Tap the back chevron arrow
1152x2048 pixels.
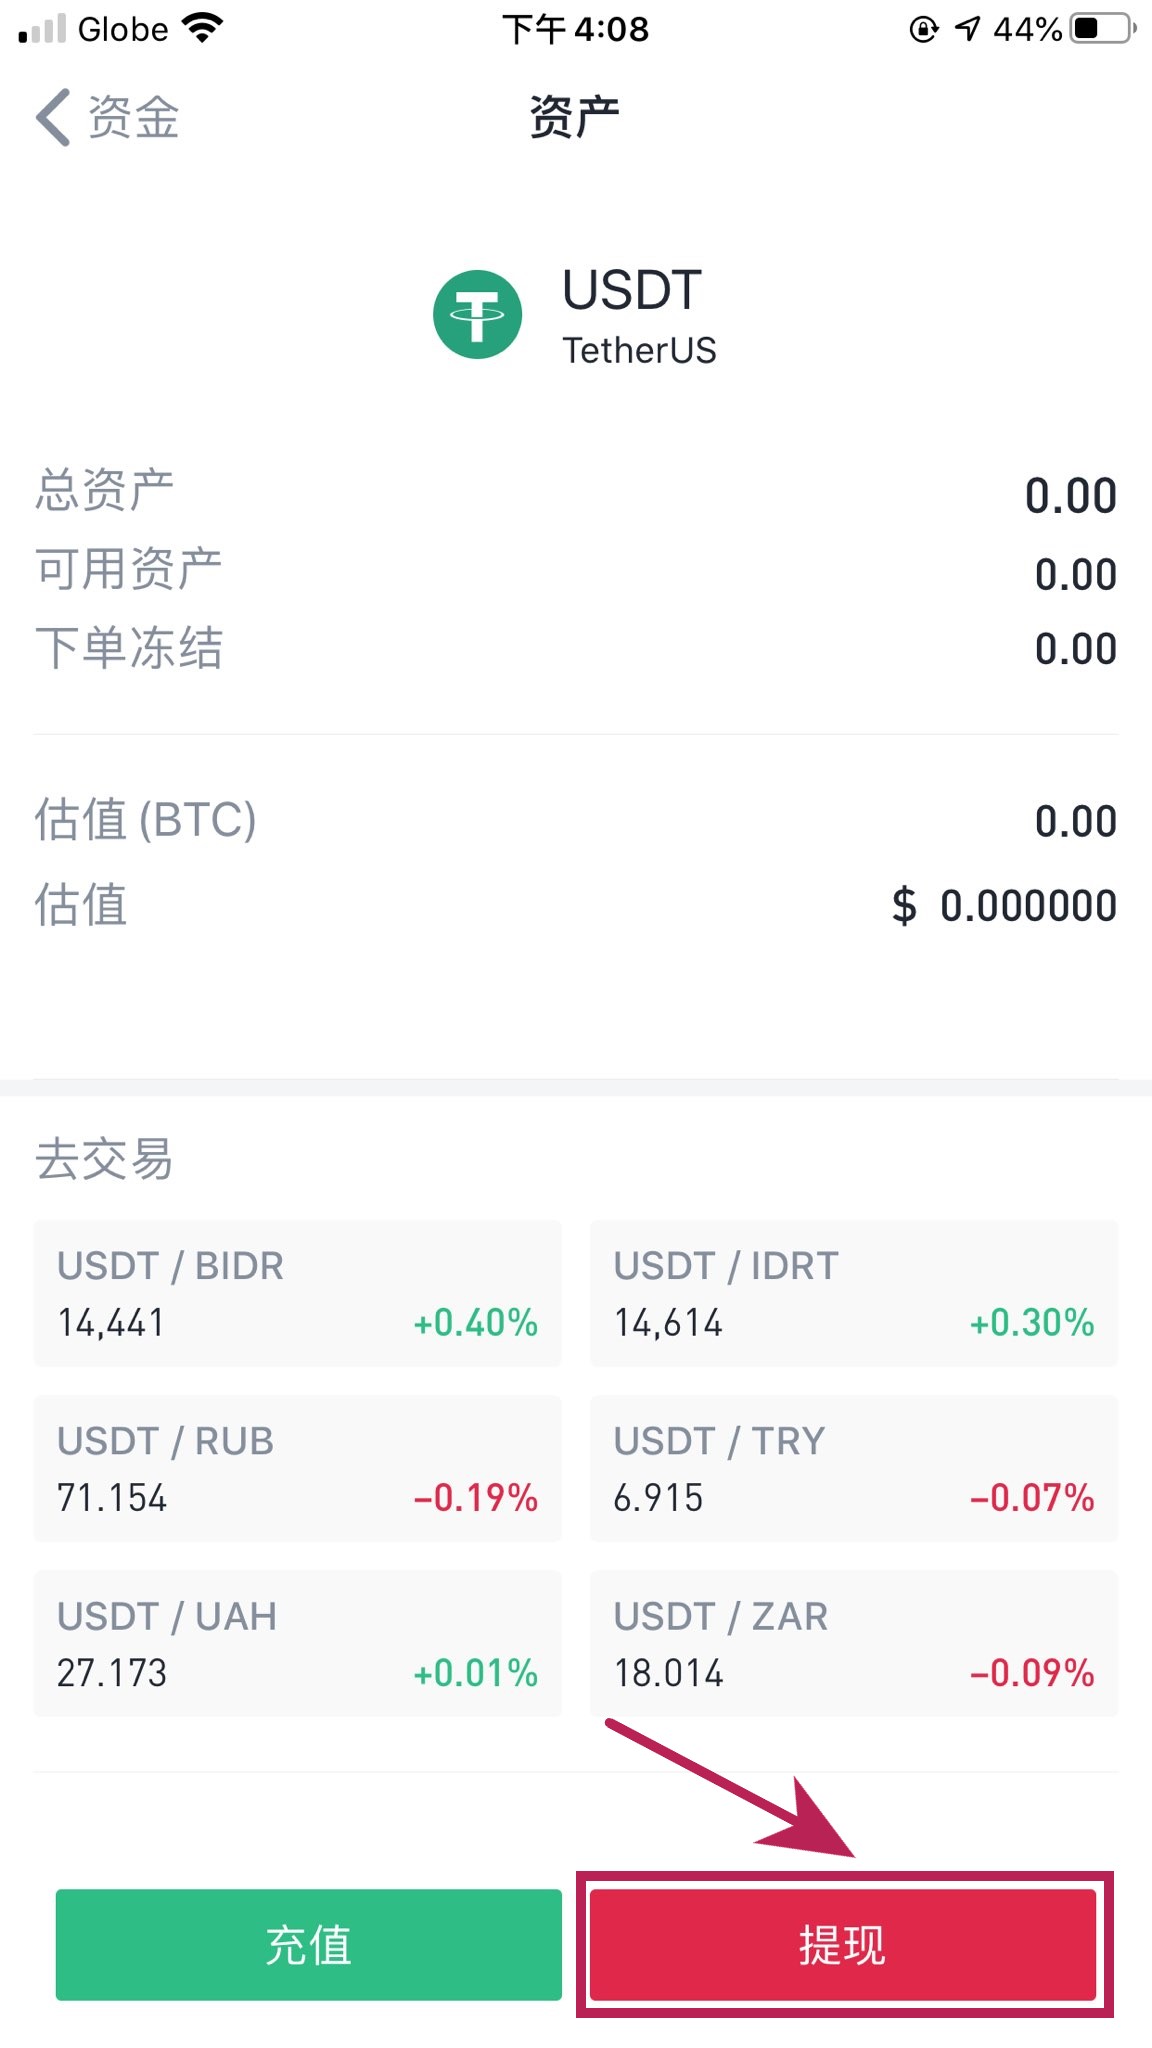(54, 117)
